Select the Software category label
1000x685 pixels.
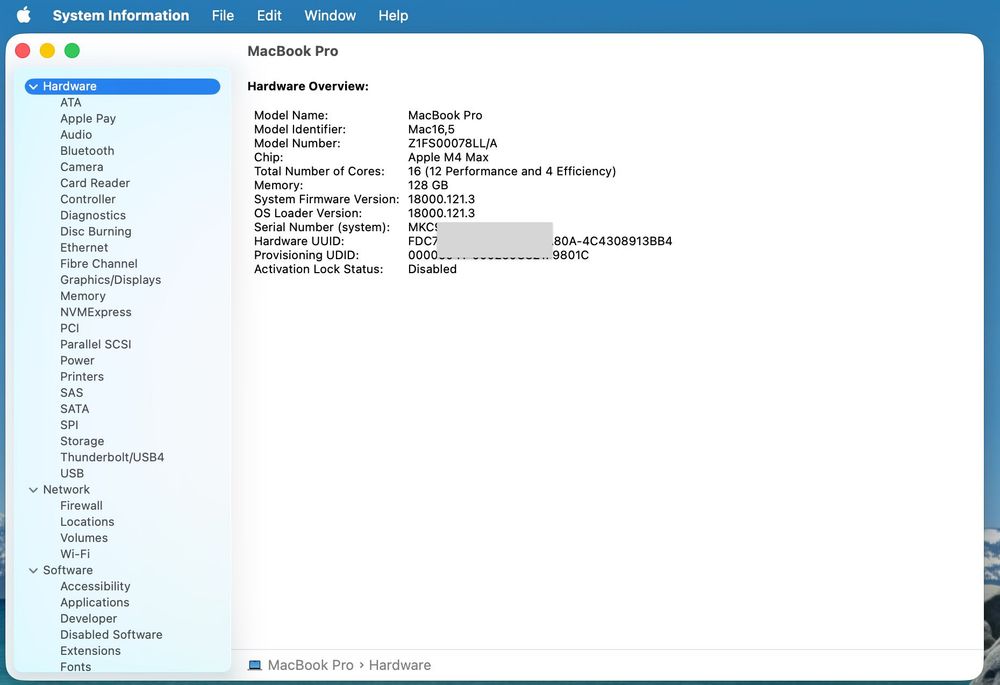tap(68, 570)
